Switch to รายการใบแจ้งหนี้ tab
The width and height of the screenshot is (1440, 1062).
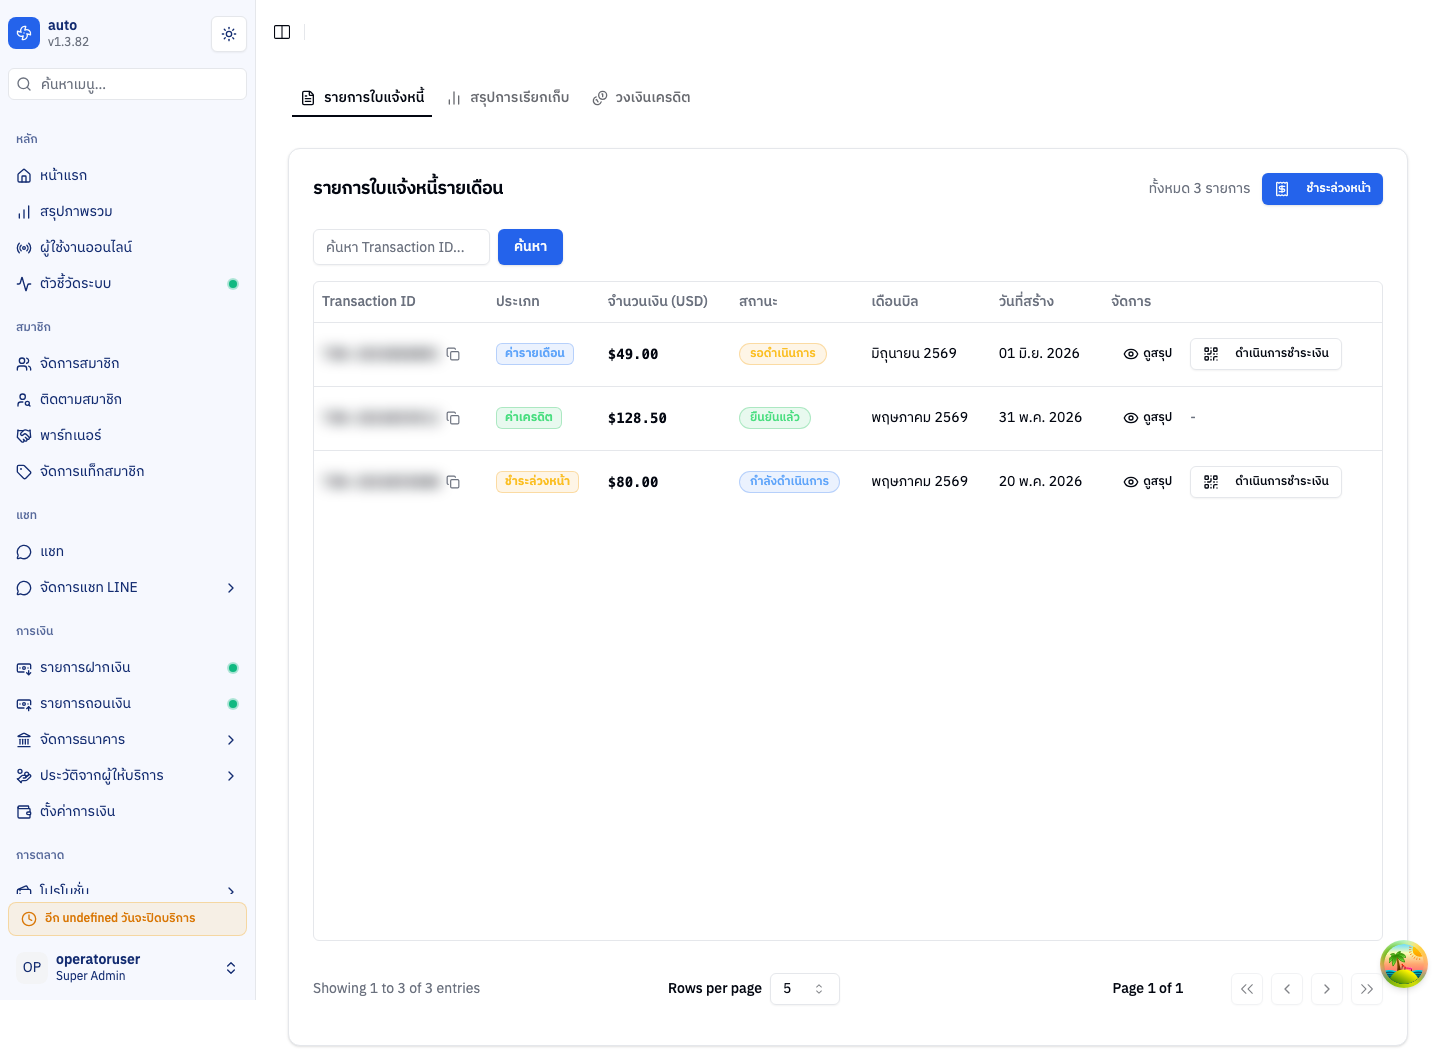(362, 97)
